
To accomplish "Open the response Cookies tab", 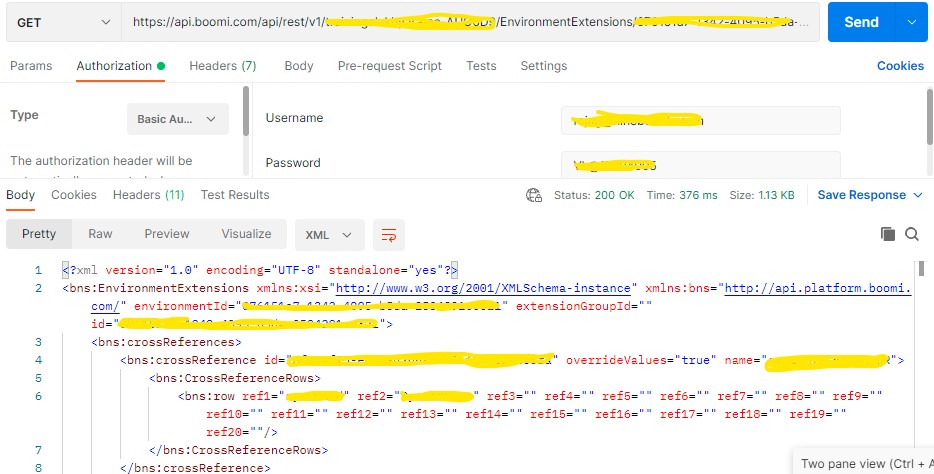I will tap(74, 195).
